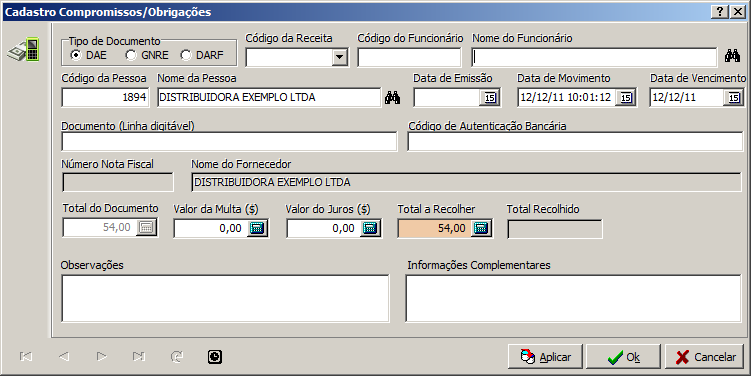751x376 pixels.
Task: Click the Documento (Linha digitável) field
Action: [x=229, y=142]
